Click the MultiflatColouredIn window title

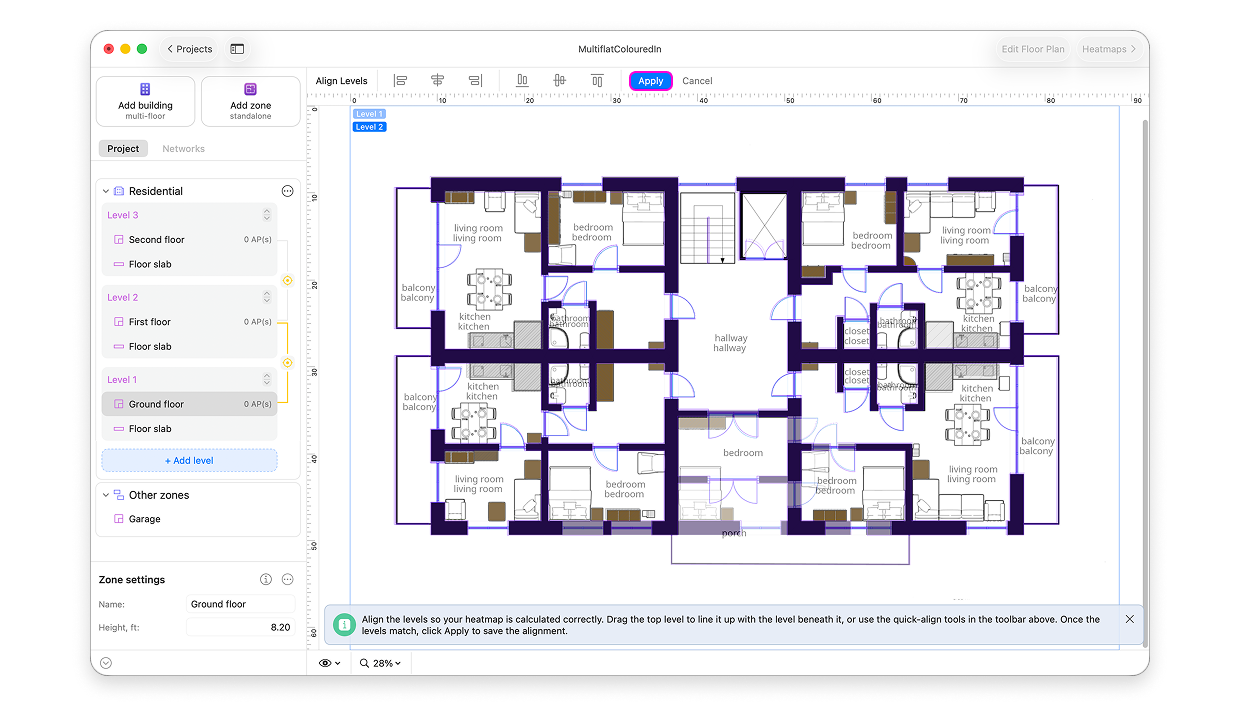[620, 49]
